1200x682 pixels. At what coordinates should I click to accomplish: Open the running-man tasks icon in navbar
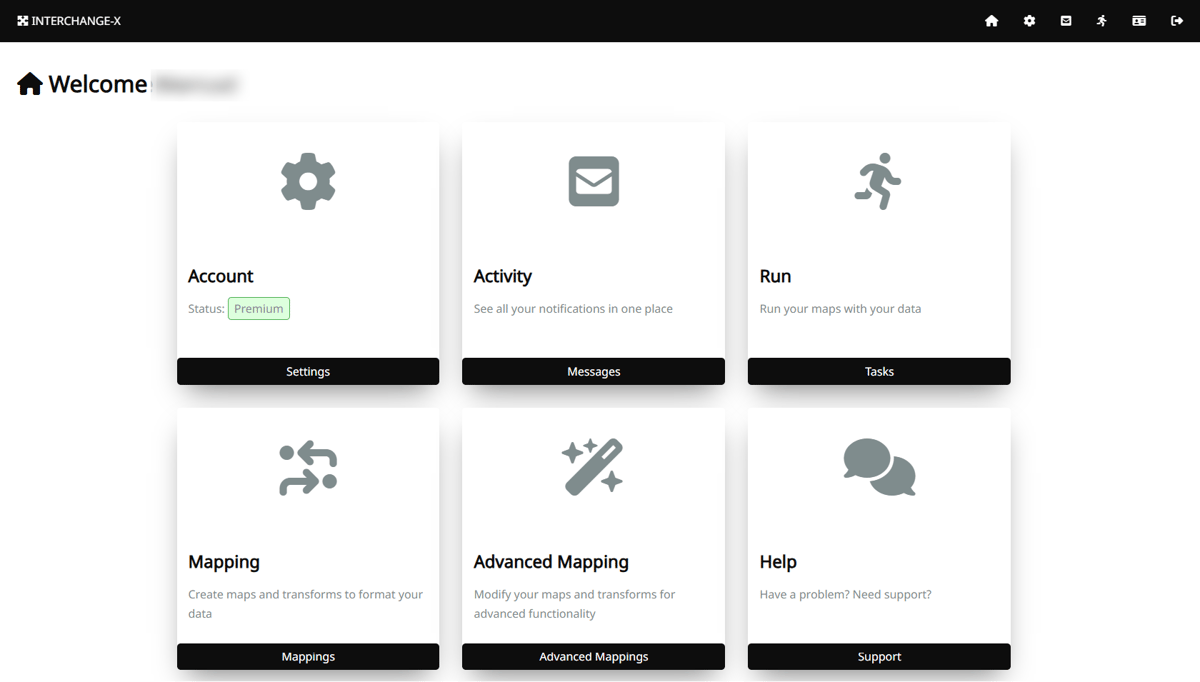1102,21
